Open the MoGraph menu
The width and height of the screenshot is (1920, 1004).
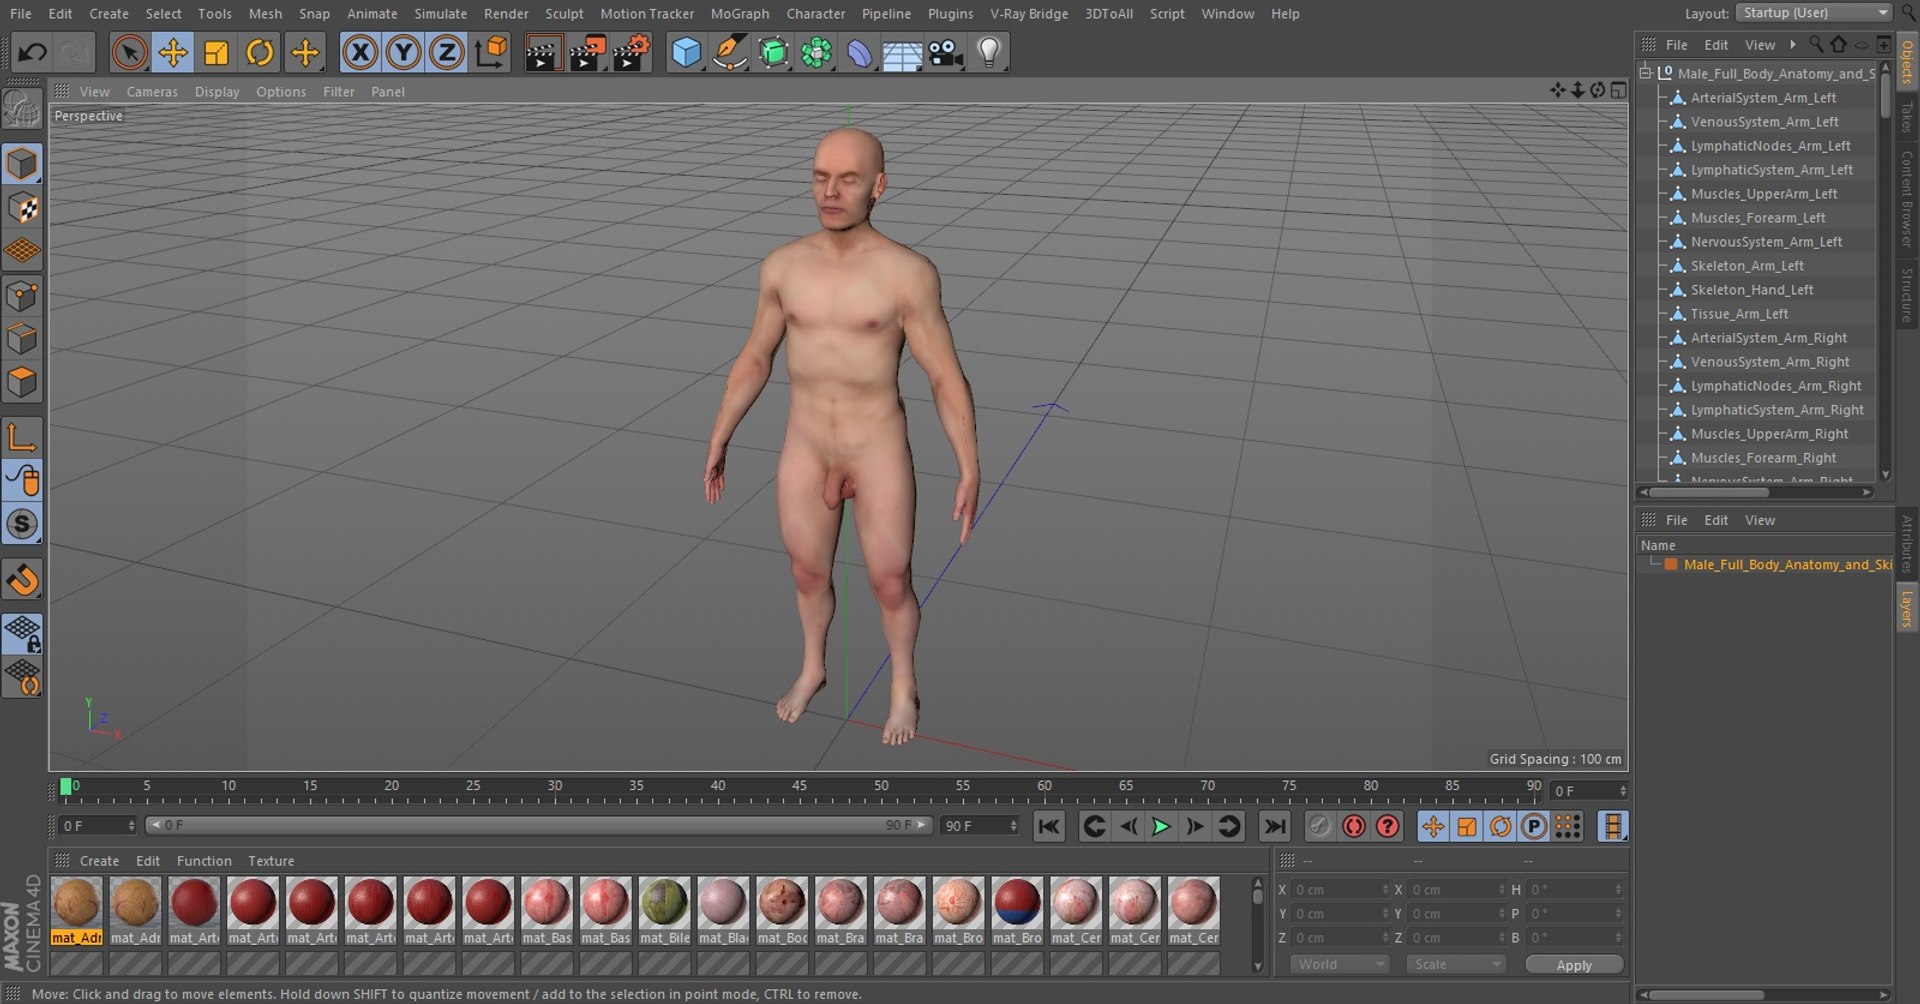740,13
